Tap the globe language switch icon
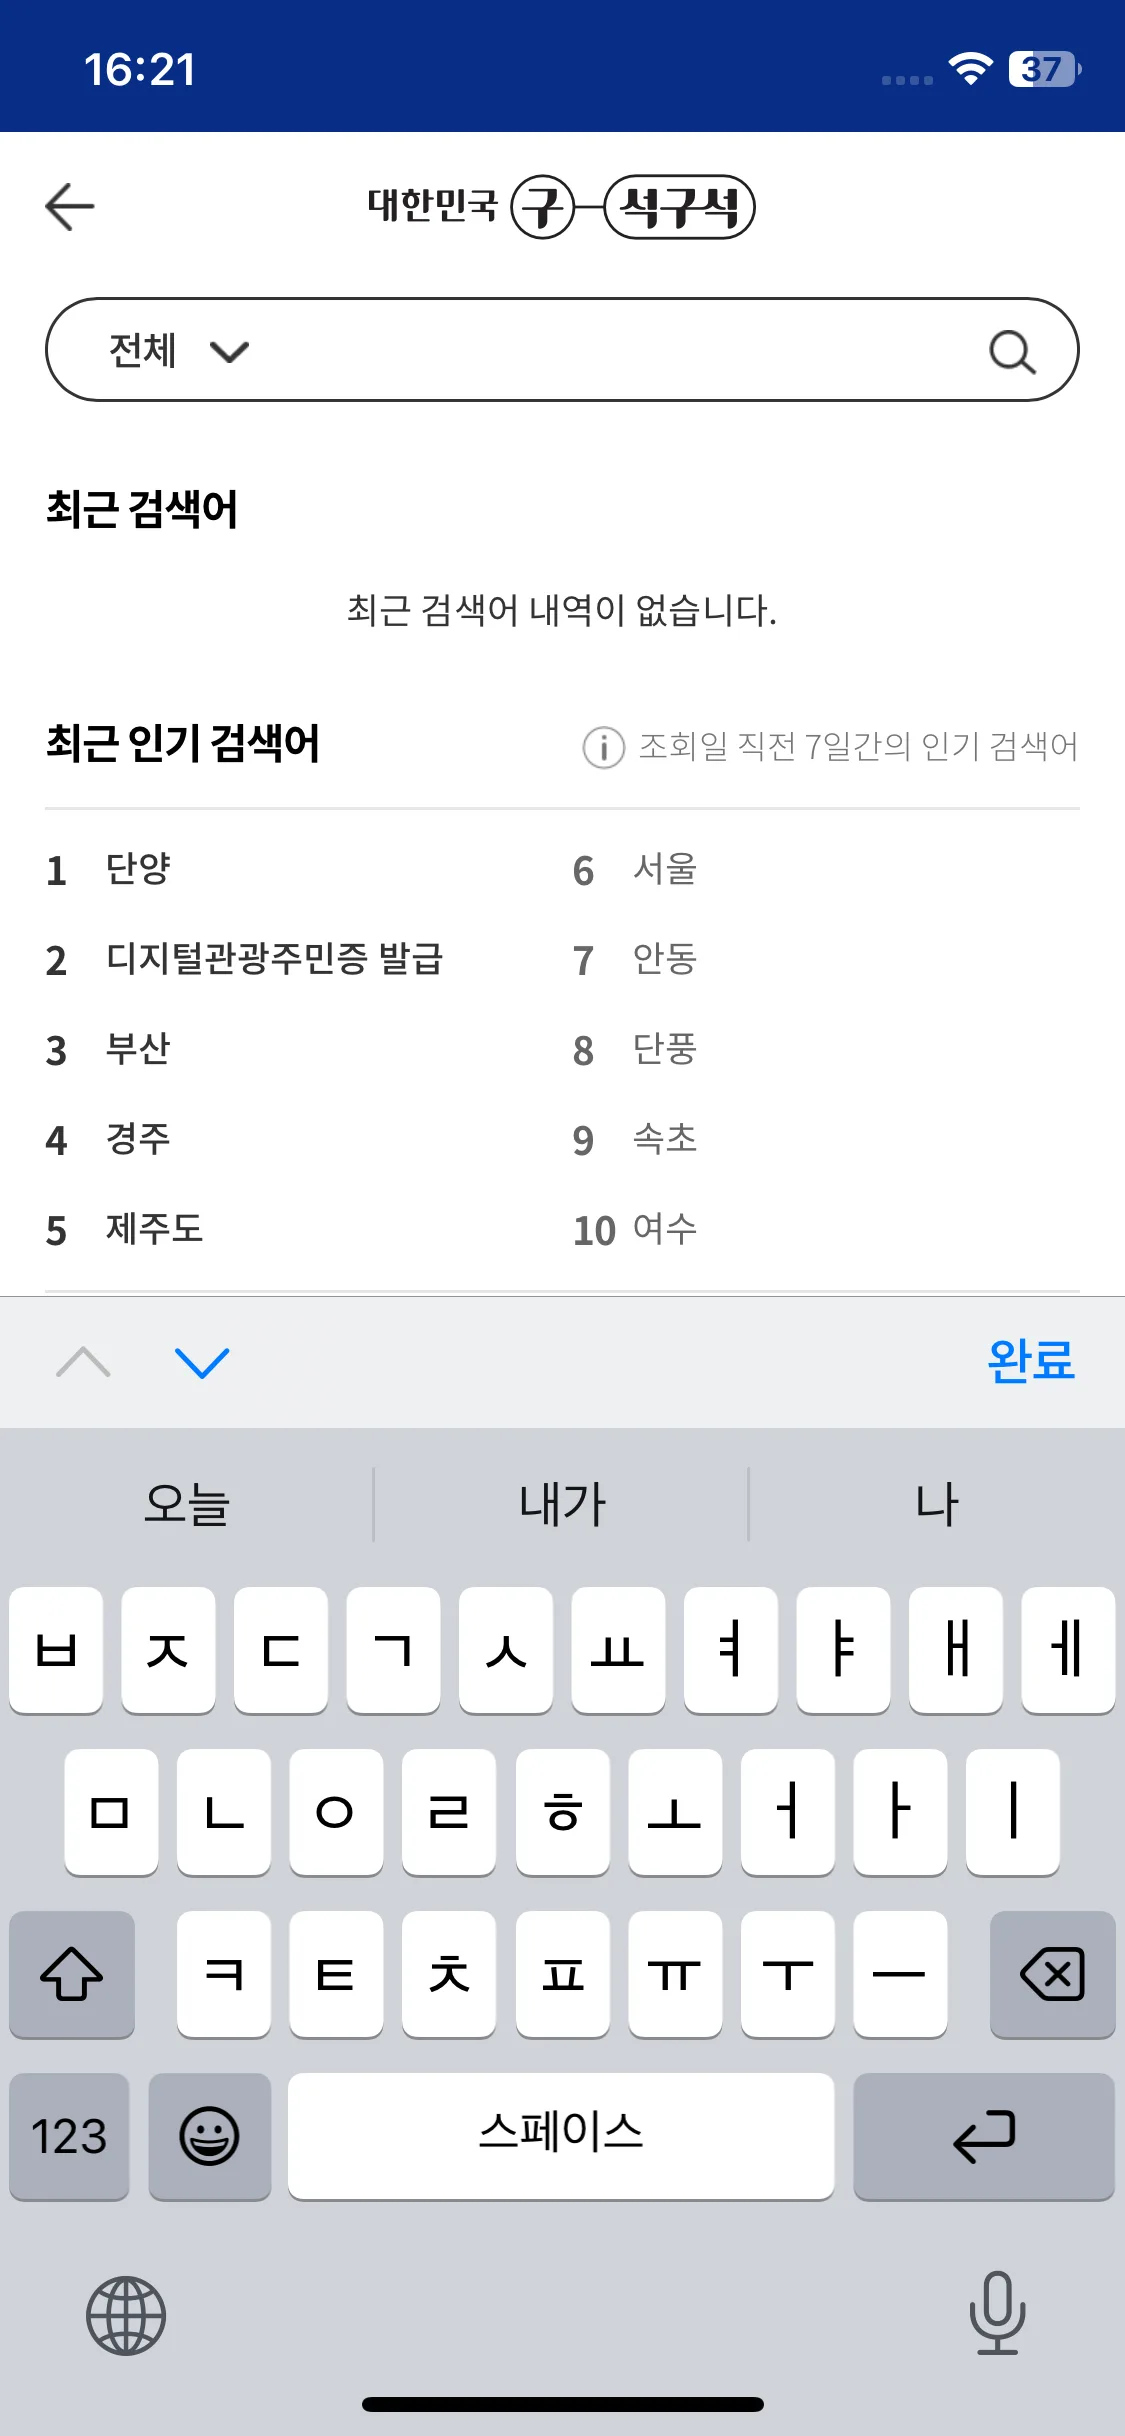 (x=126, y=2315)
